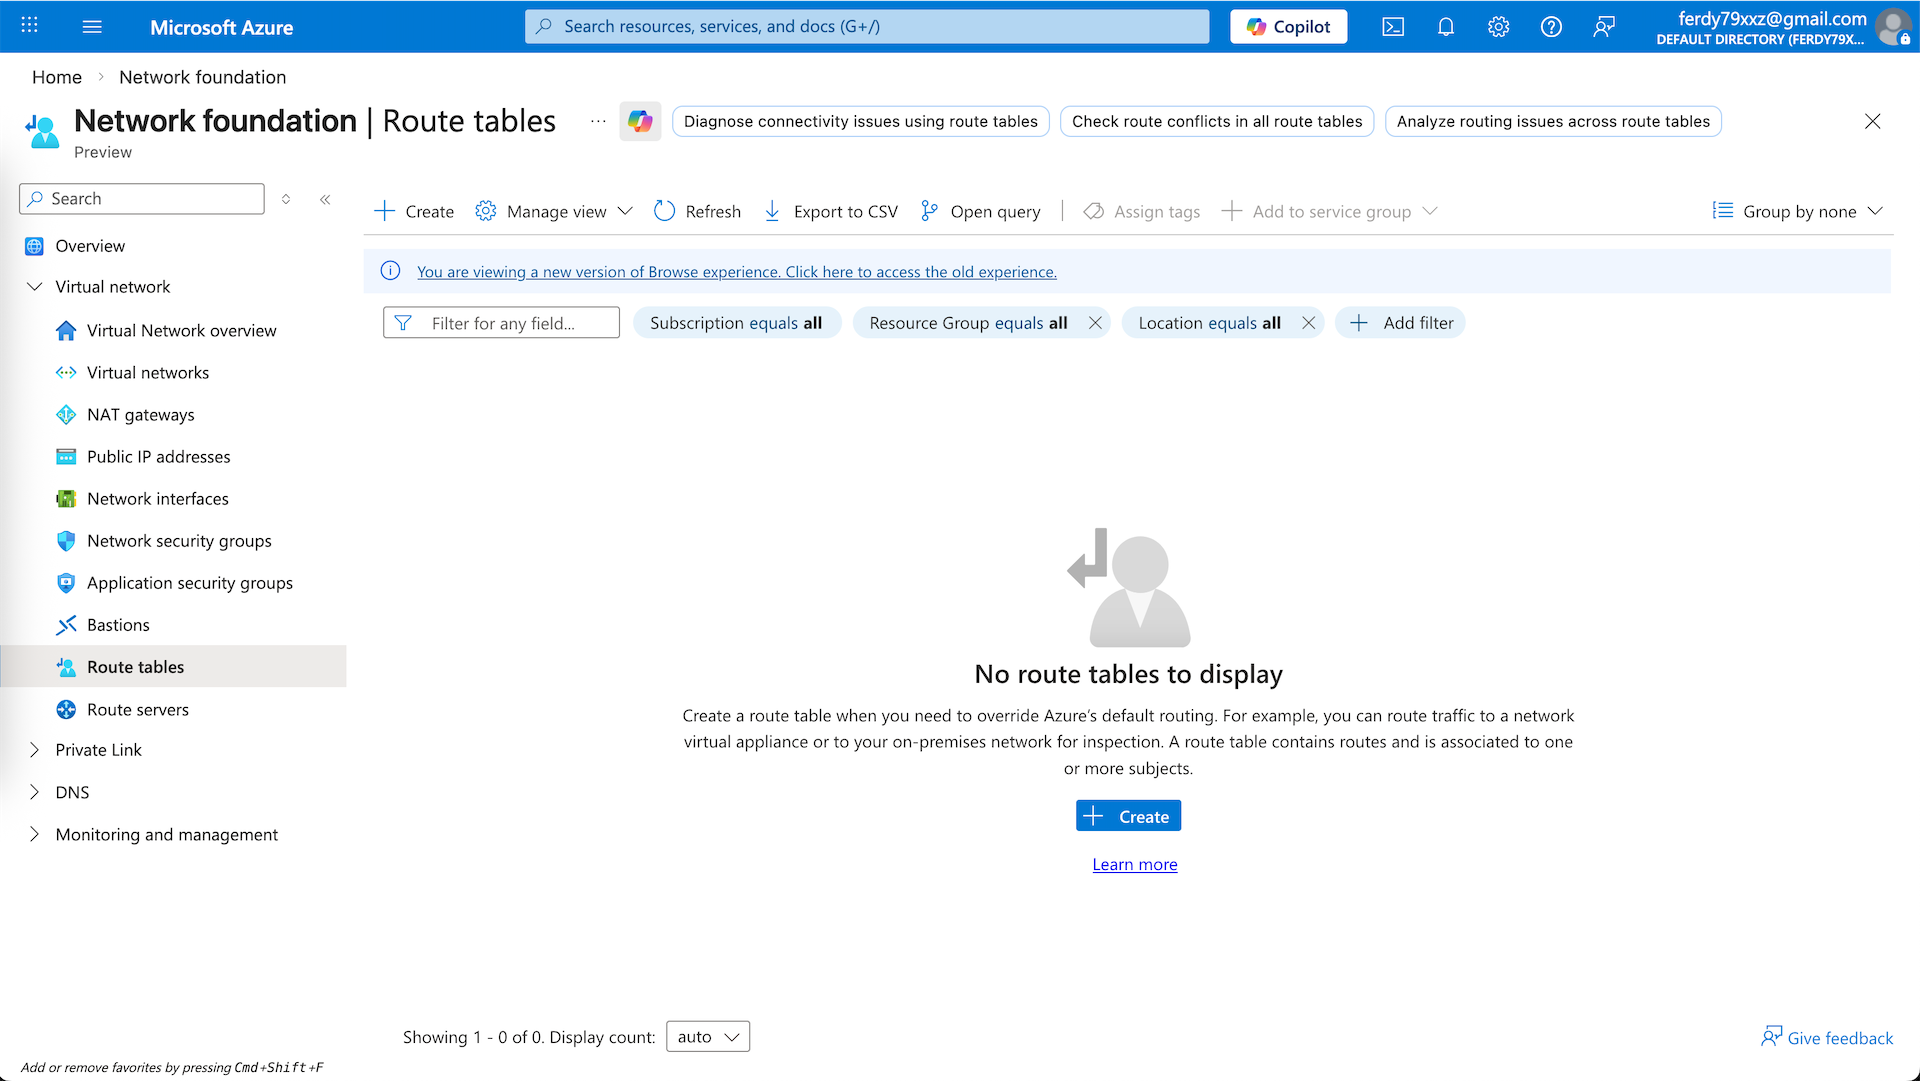Image resolution: width=1920 pixels, height=1081 pixels.
Task: Click the Copilot icon beside the title
Action: (x=640, y=121)
